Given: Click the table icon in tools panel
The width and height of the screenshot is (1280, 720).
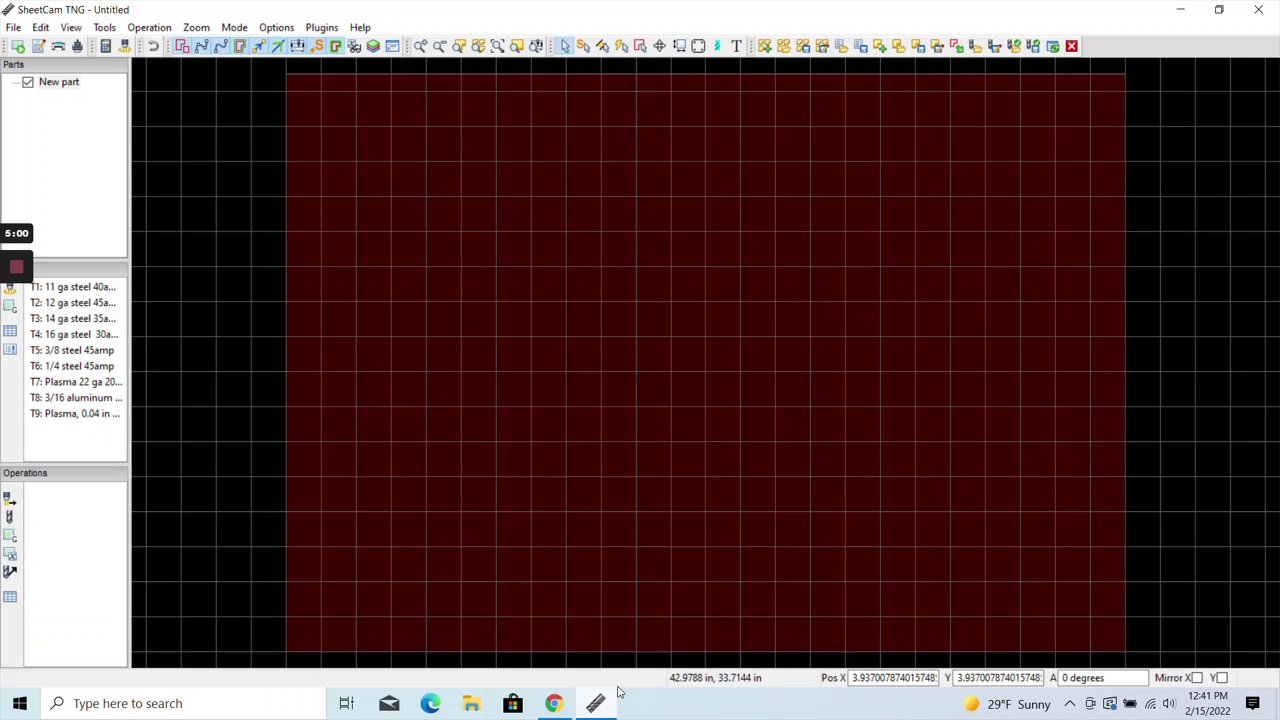Looking at the screenshot, I should click(x=10, y=331).
